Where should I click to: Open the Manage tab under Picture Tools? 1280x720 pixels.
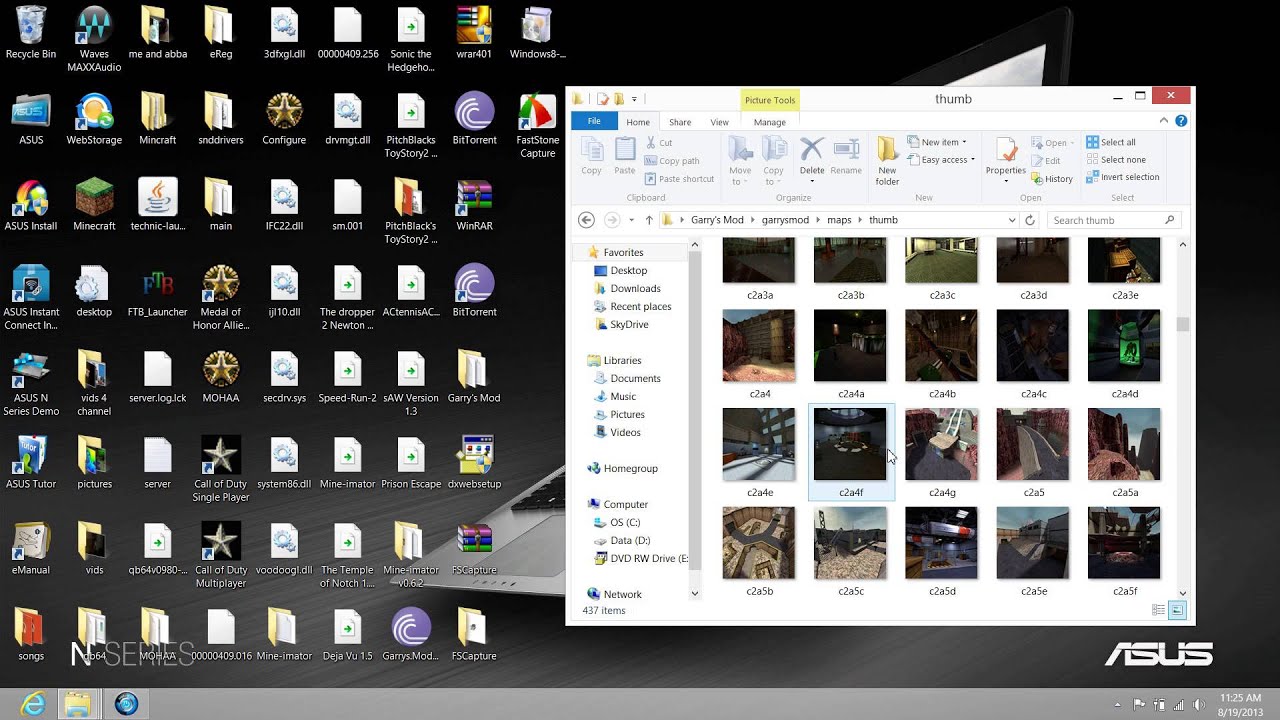[x=769, y=122]
